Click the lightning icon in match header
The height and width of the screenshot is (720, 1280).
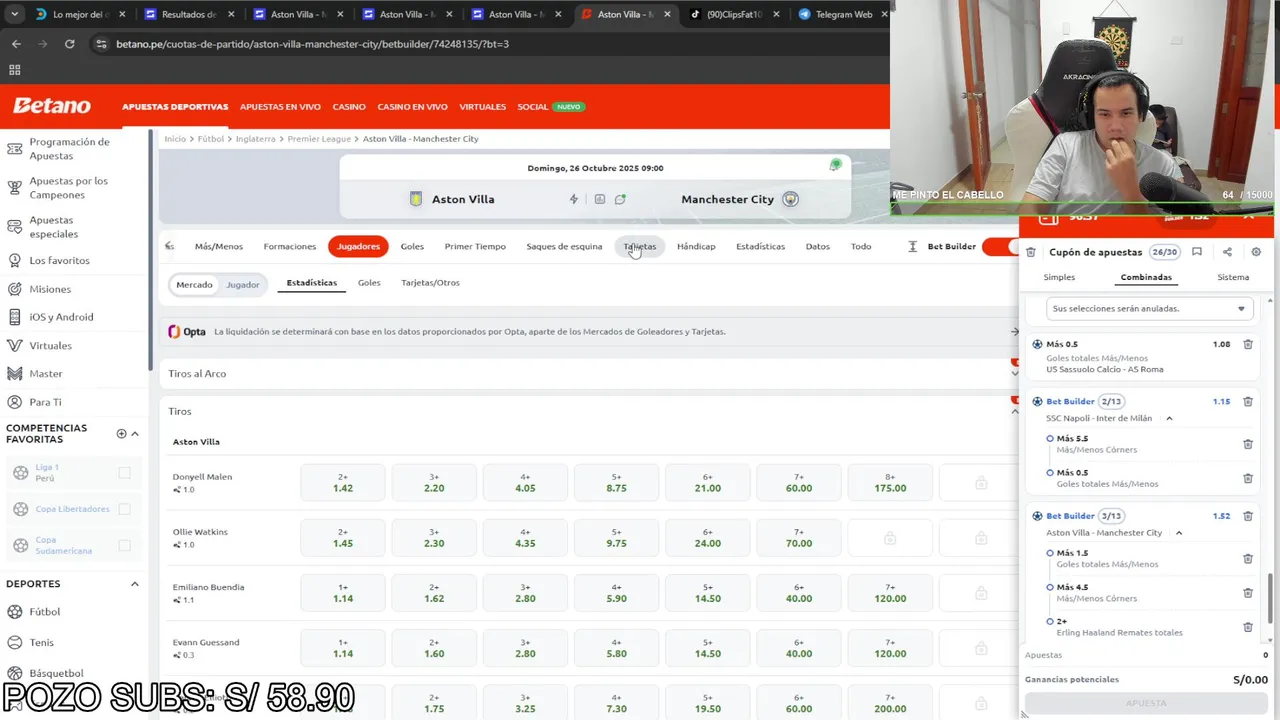coord(574,199)
